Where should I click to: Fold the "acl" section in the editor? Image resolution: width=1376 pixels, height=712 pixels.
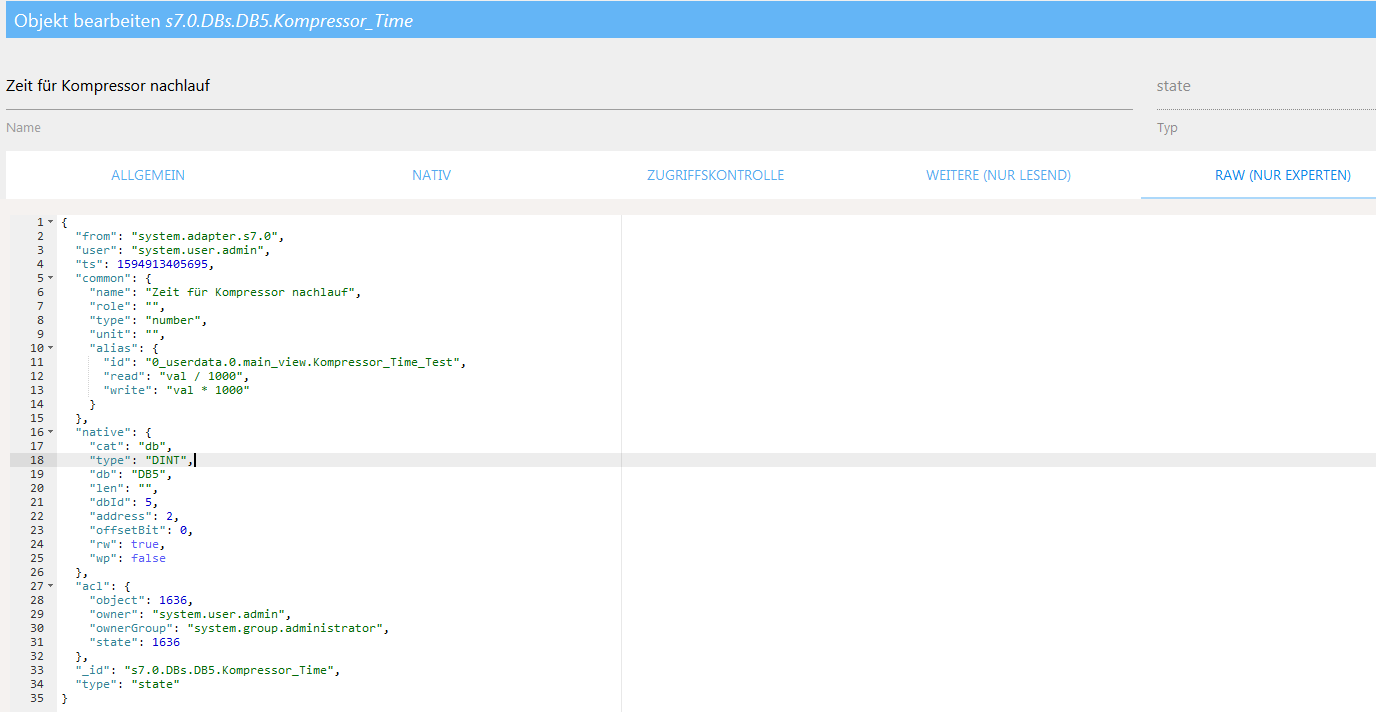(x=50, y=586)
